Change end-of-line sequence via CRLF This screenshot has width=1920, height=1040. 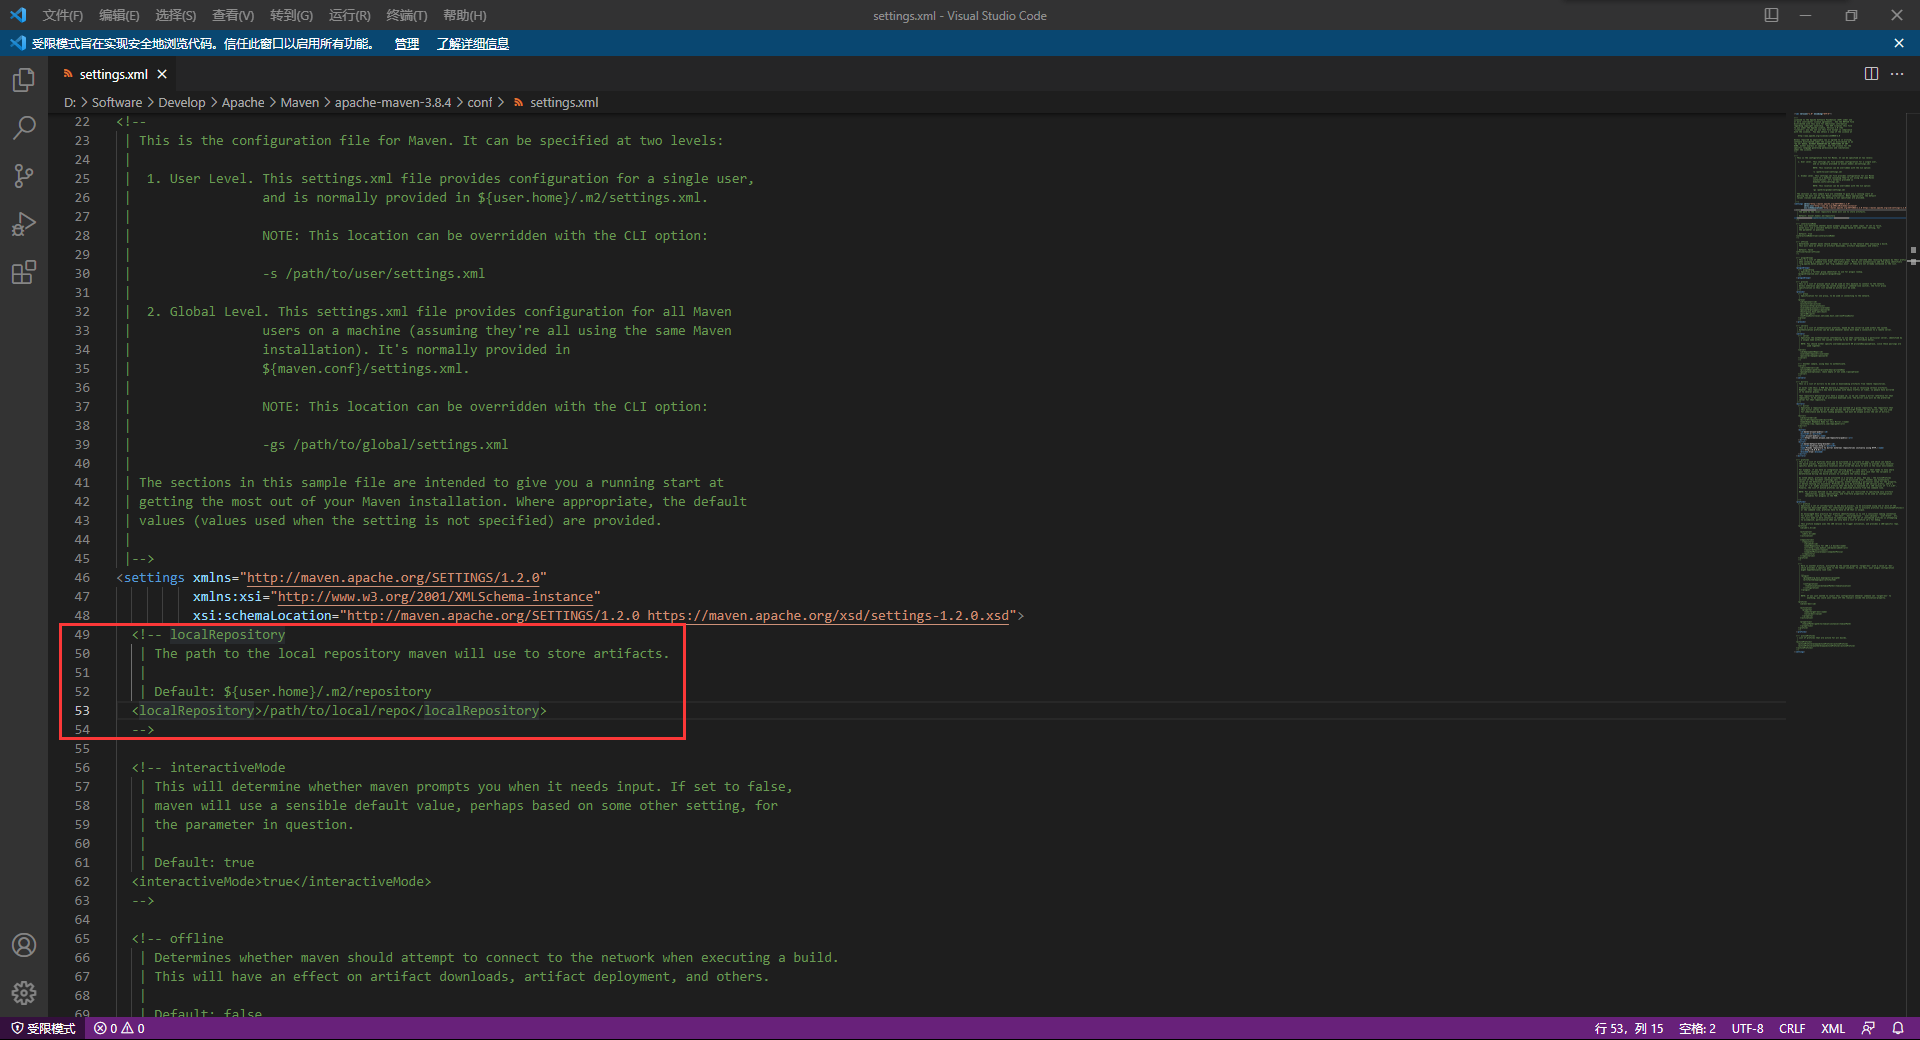[1792, 1028]
